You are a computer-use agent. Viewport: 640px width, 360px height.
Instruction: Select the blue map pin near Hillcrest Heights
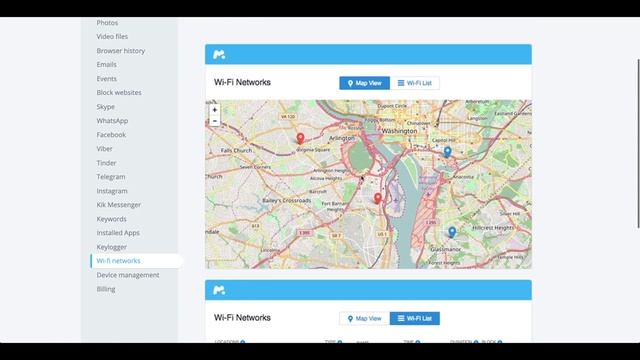tap(452, 232)
